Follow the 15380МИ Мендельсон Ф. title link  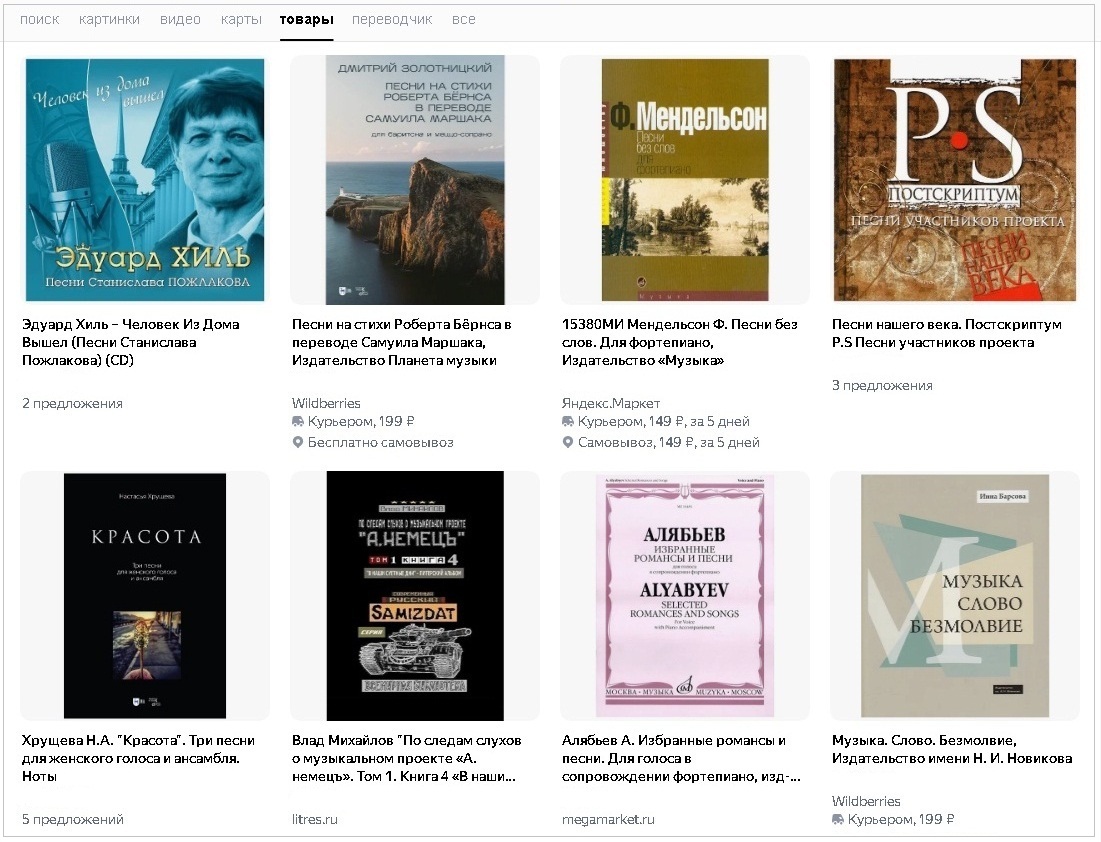(680, 342)
